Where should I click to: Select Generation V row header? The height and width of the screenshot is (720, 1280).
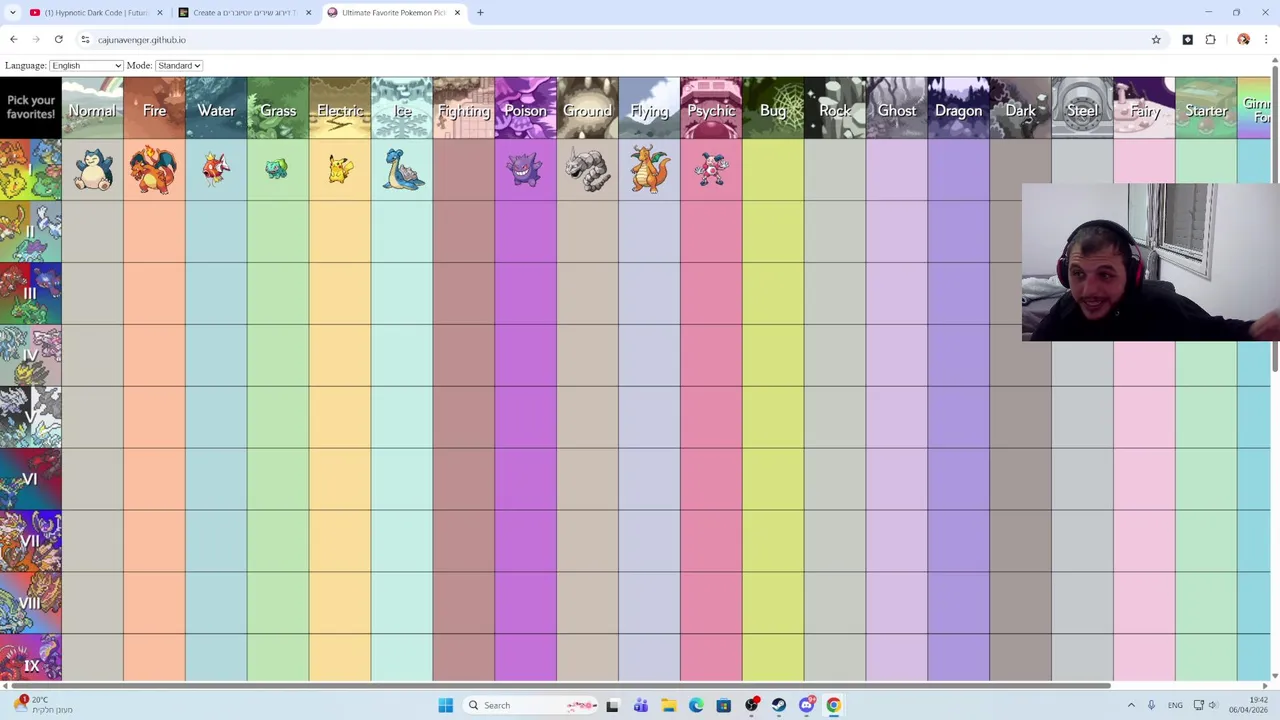[31, 418]
